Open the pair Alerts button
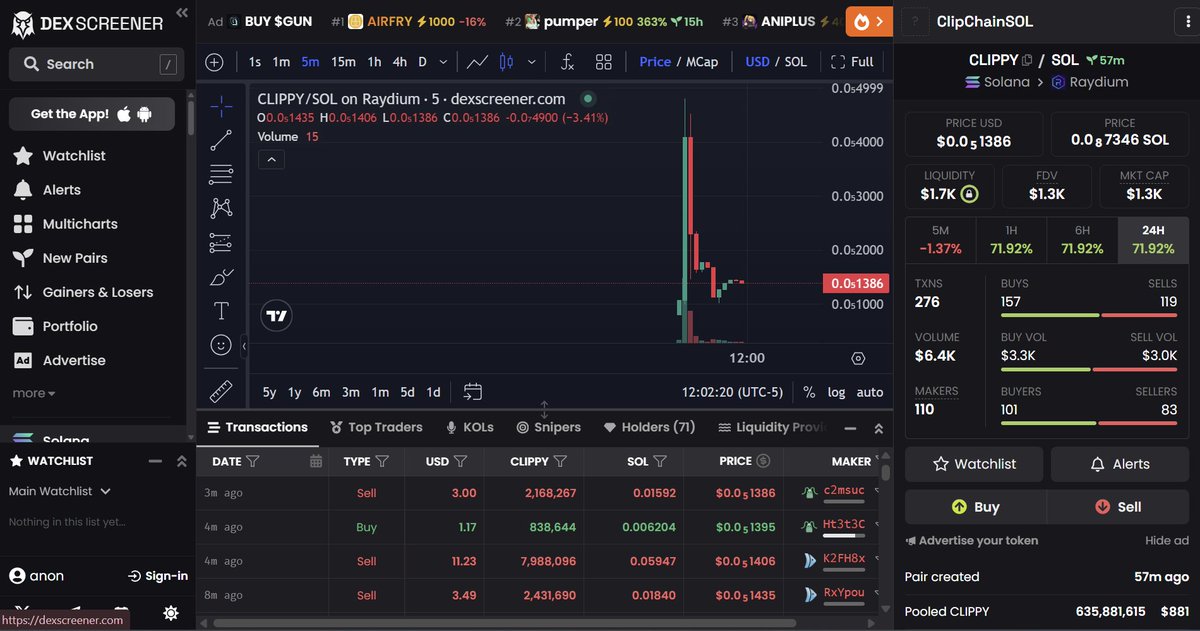 pos(1119,464)
